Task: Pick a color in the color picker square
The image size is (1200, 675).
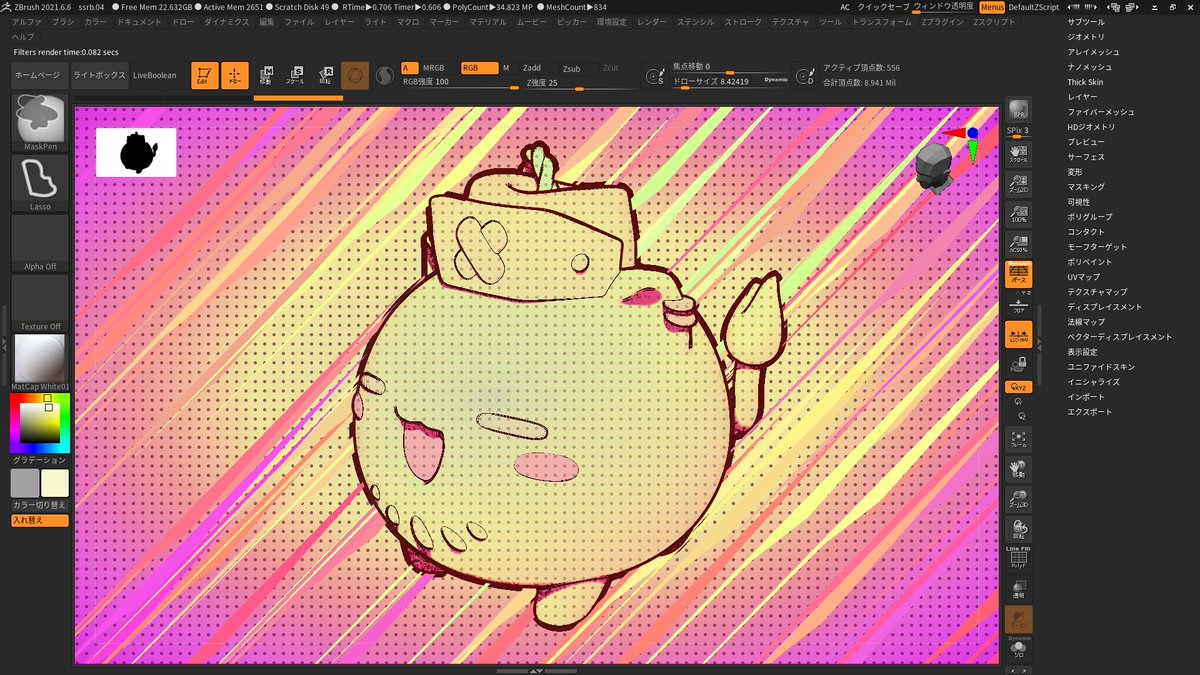Action: [x=40, y=423]
